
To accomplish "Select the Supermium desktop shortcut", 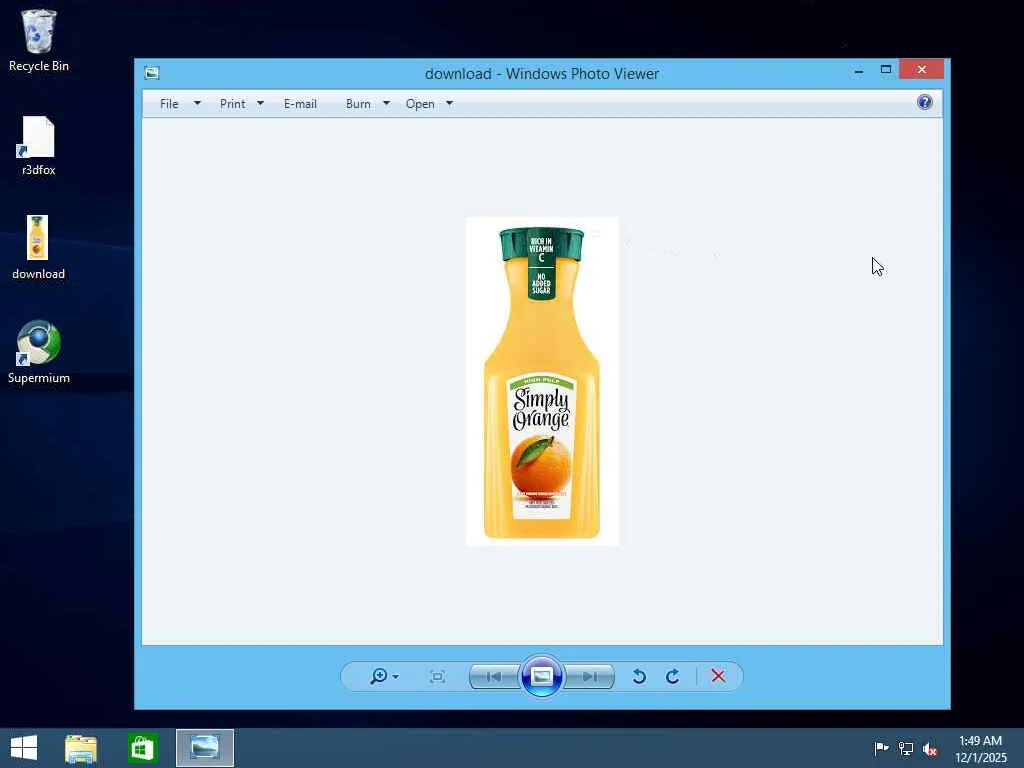I will [x=39, y=352].
